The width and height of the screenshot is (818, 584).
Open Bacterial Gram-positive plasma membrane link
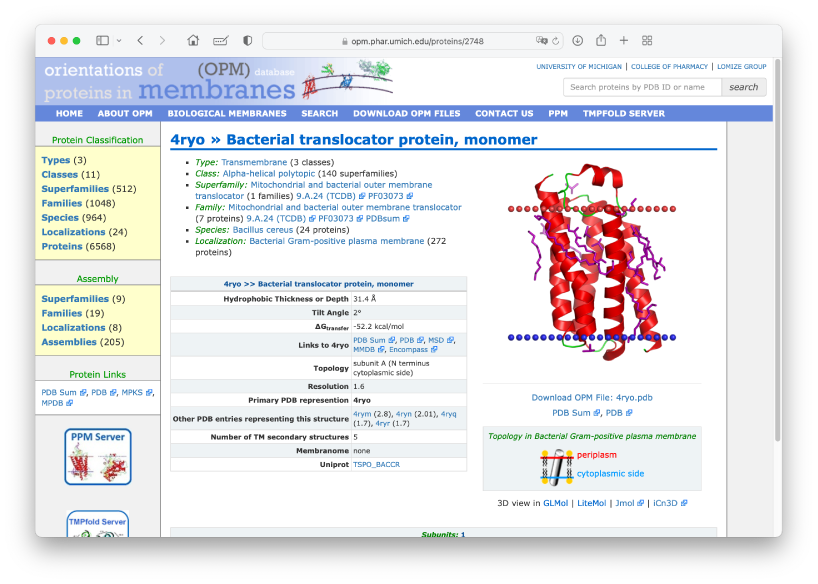click(x=336, y=241)
